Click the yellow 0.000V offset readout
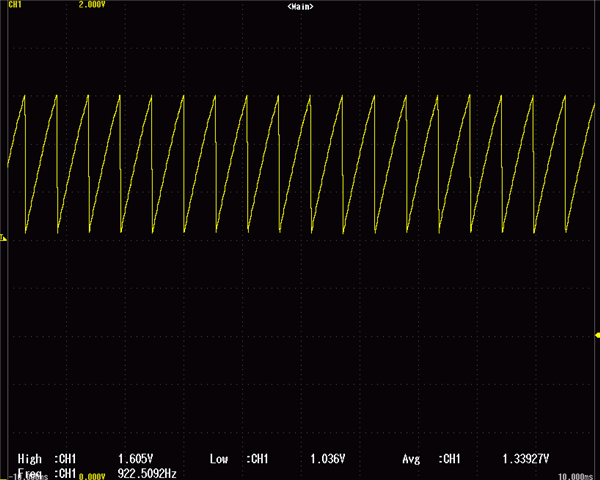Screen dimensions: 600x480 tap(92, 477)
